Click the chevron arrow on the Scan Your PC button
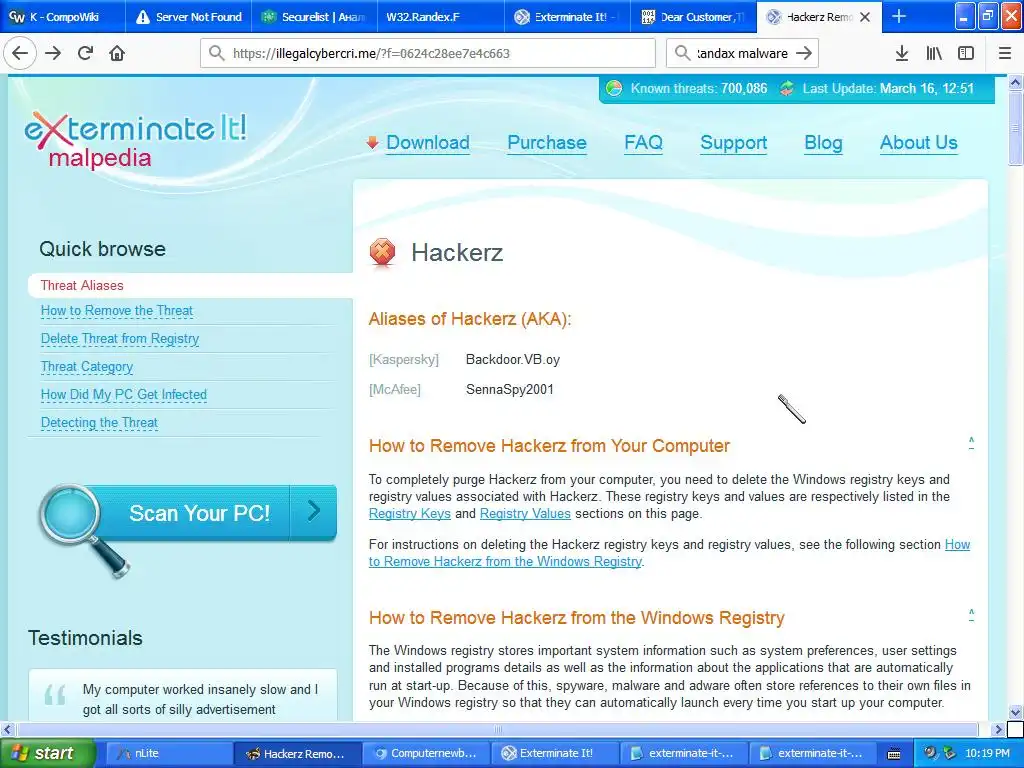The width and height of the screenshot is (1024, 768). pos(313,511)
